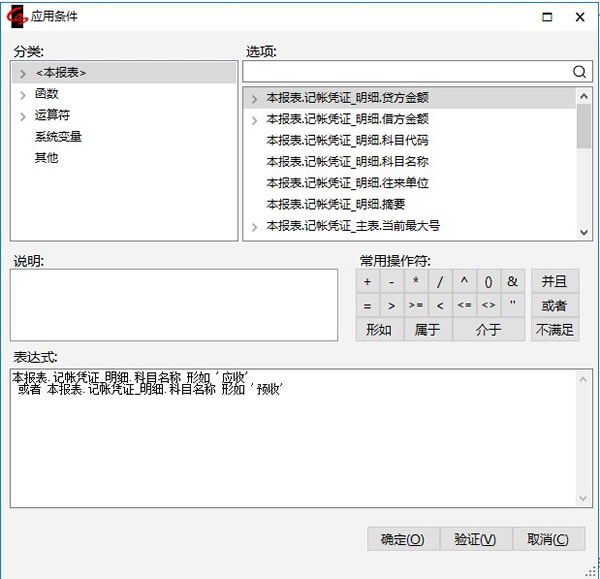The width and height of the screenshot is (600, 579).
Task: Insert the 并且 (and) operator
Action: [x=554, y=282]
